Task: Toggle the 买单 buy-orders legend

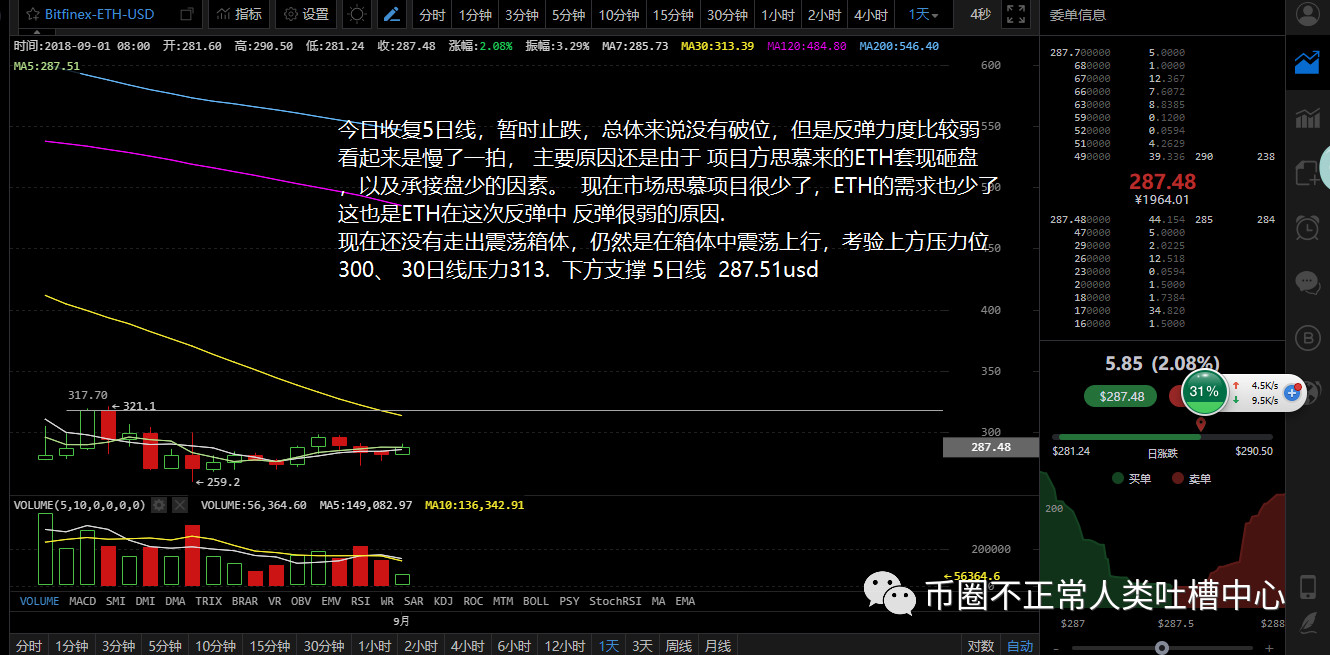Action: point(1131,478)
